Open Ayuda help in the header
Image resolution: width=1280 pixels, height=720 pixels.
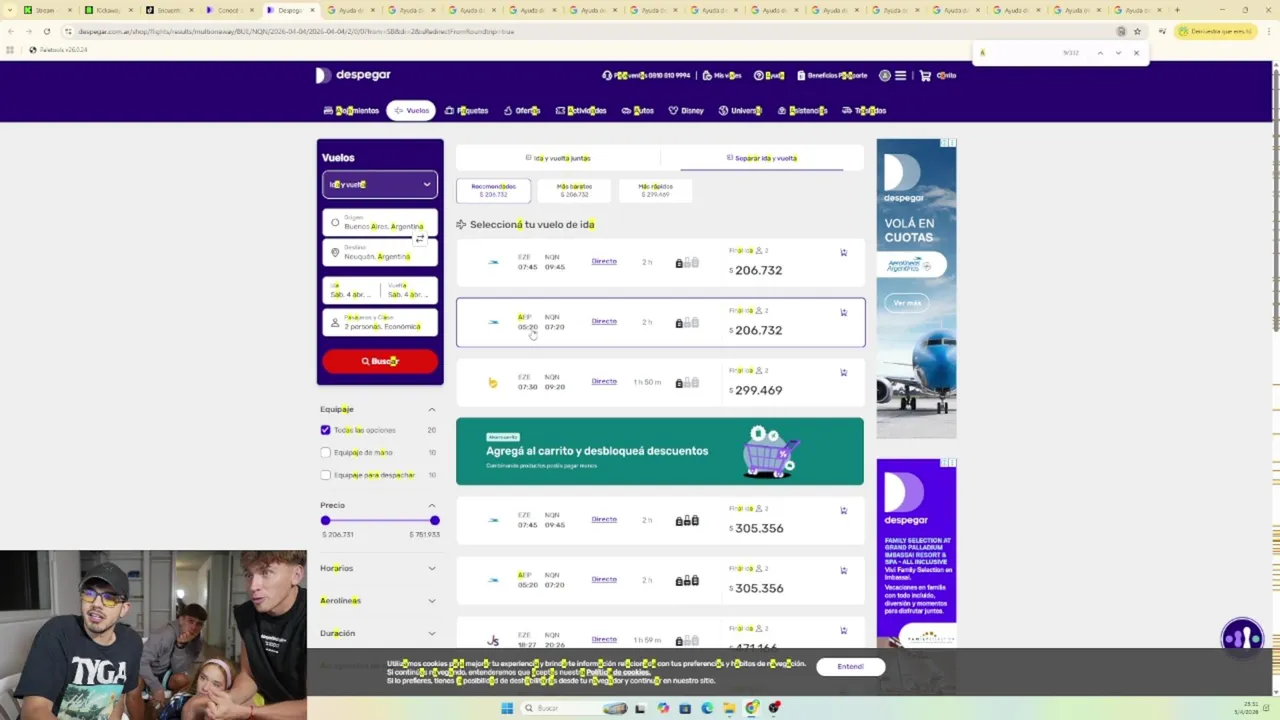pyautogui.click(x=769, y=75)
